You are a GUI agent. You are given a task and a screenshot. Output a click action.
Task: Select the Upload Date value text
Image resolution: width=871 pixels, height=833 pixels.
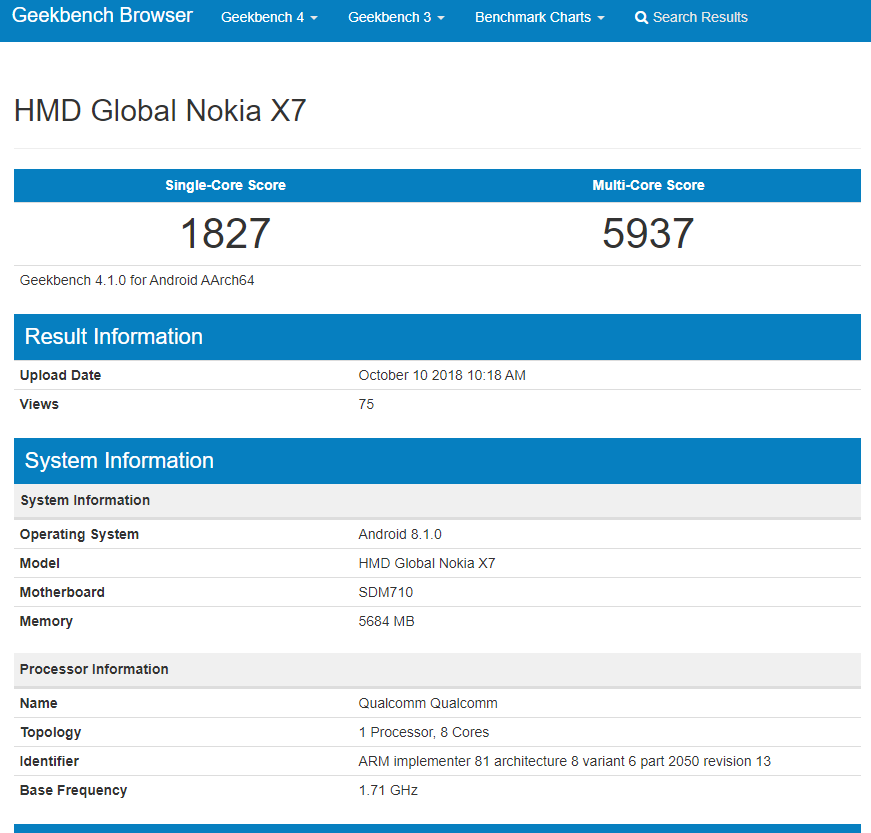(442, 375)
